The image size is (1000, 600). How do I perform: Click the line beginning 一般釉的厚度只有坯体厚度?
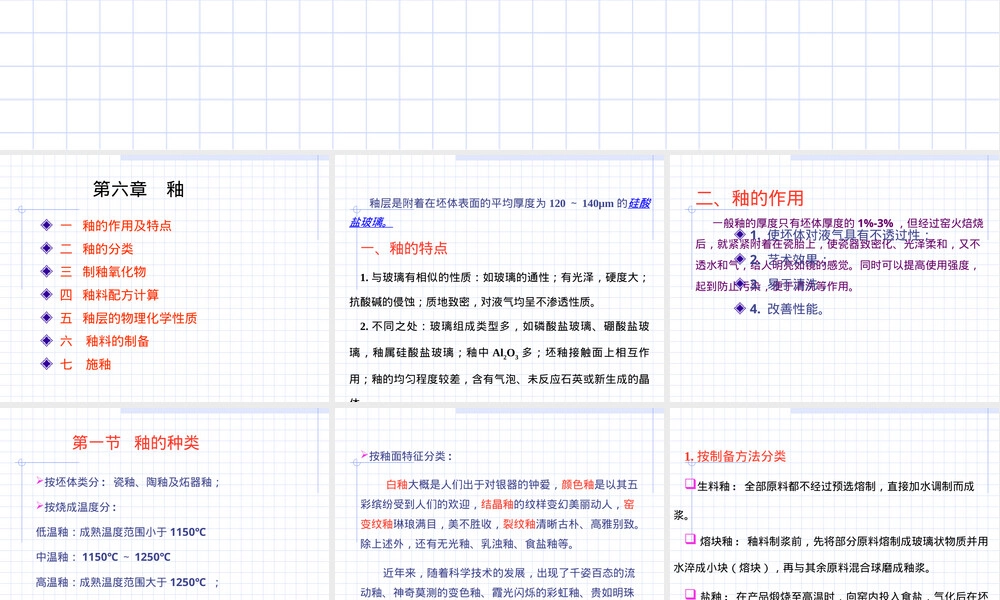click(848, 223)
